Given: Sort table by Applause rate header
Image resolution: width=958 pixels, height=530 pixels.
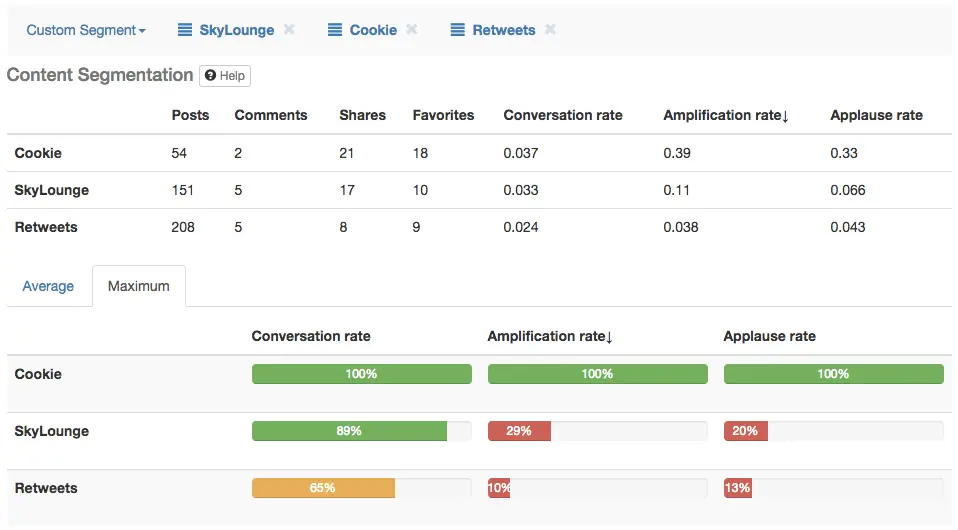Looking at the screenshot, I should coord(876,115).
